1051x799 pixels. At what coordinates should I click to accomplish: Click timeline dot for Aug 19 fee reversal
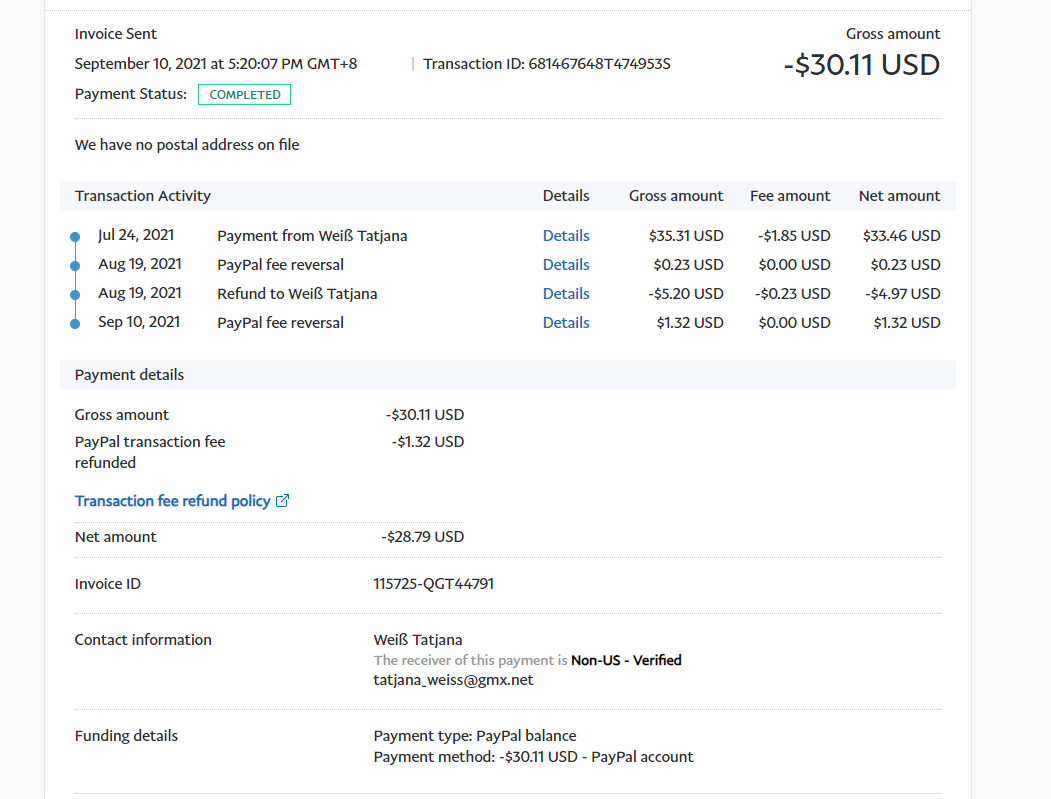pyautogui.click(x=75, y=266)
